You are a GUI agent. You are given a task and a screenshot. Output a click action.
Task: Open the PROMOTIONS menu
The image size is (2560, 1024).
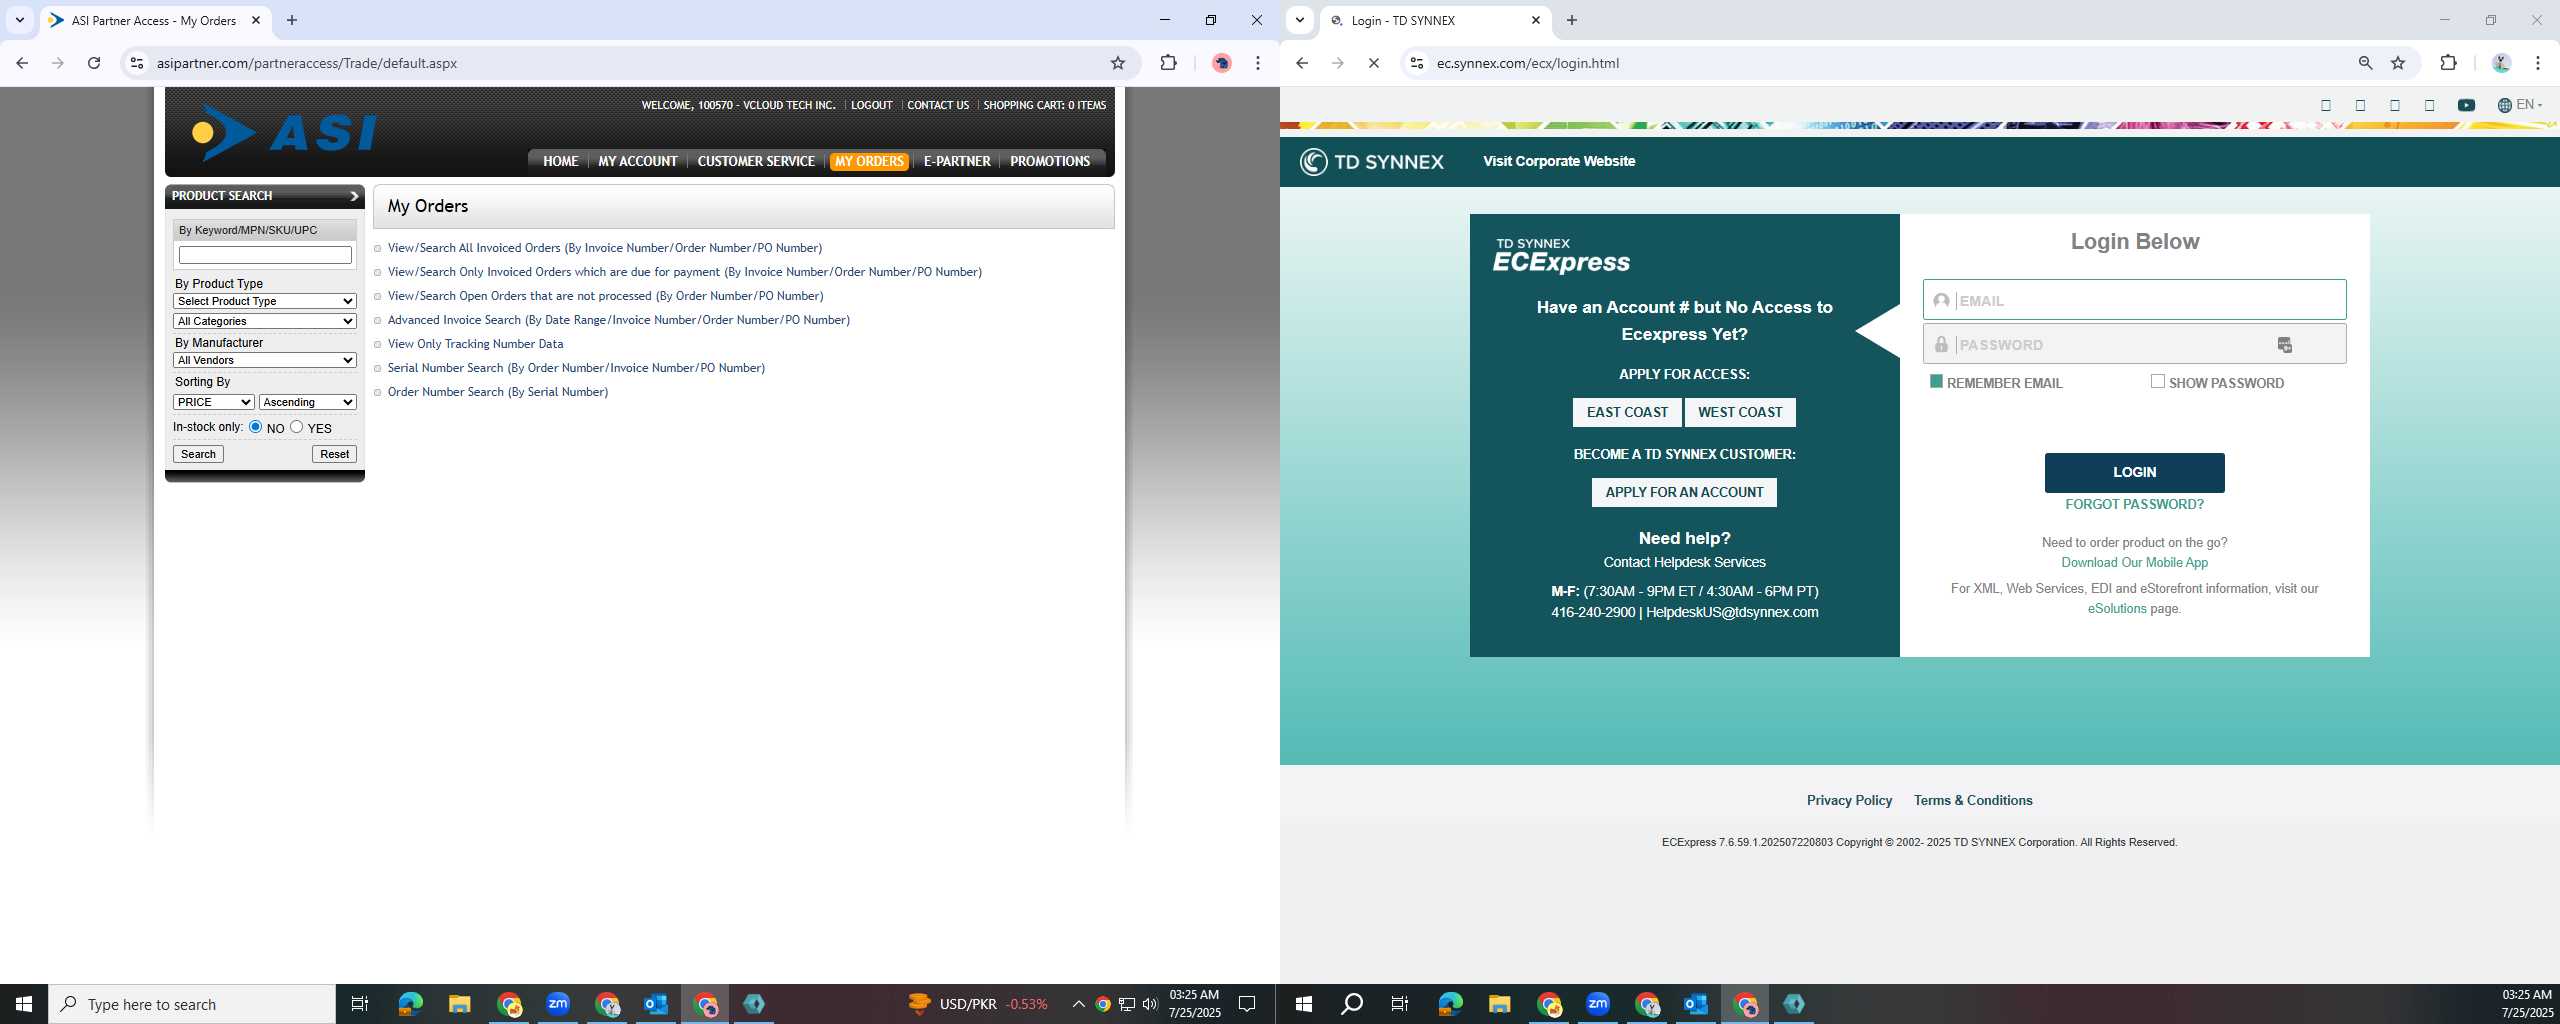[x=1050, y=161]
